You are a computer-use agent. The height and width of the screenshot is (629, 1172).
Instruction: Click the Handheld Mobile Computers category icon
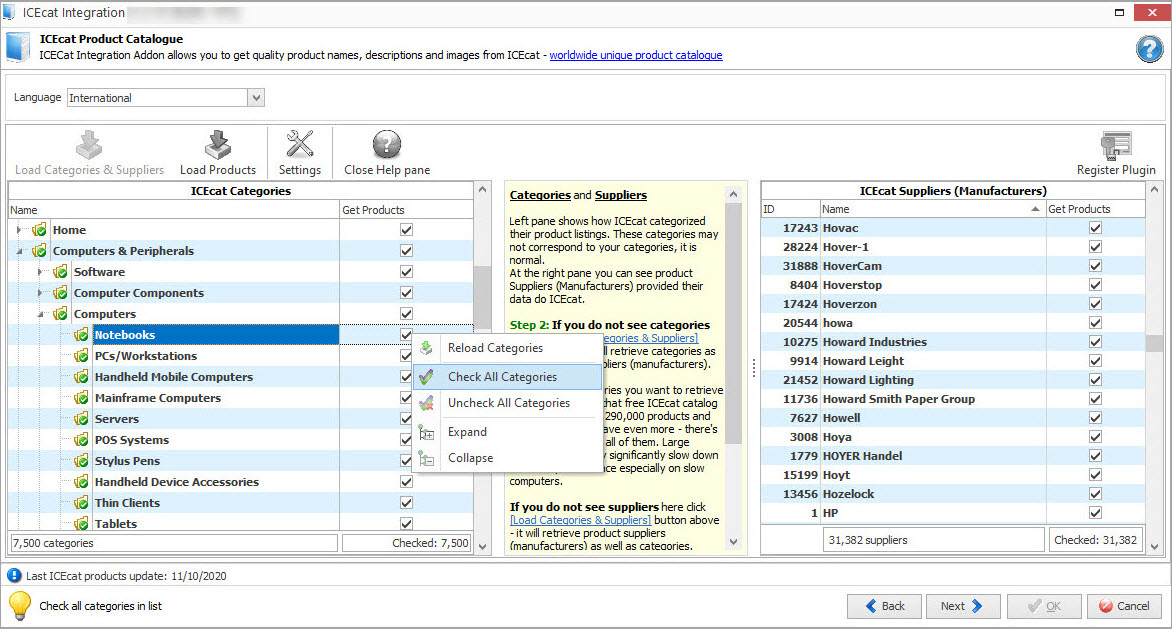tap(81, 377)
